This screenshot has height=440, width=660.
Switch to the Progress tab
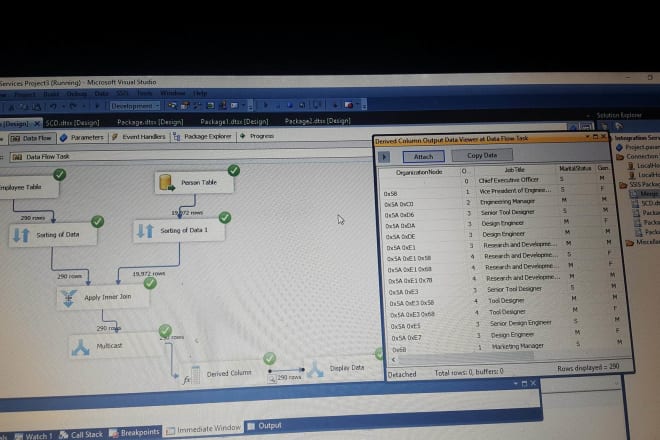pos(257,136)
